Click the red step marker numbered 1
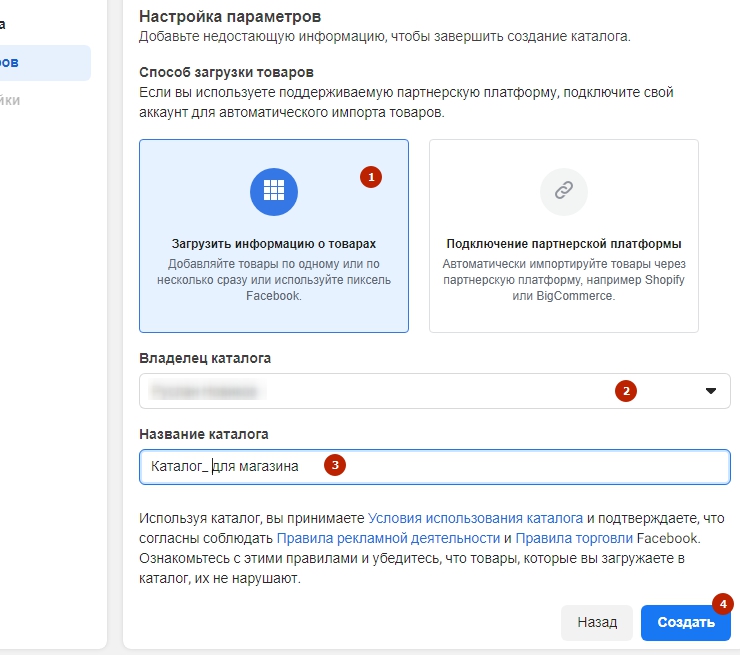This screenshot has width=740, height=655. pos(371,177)
